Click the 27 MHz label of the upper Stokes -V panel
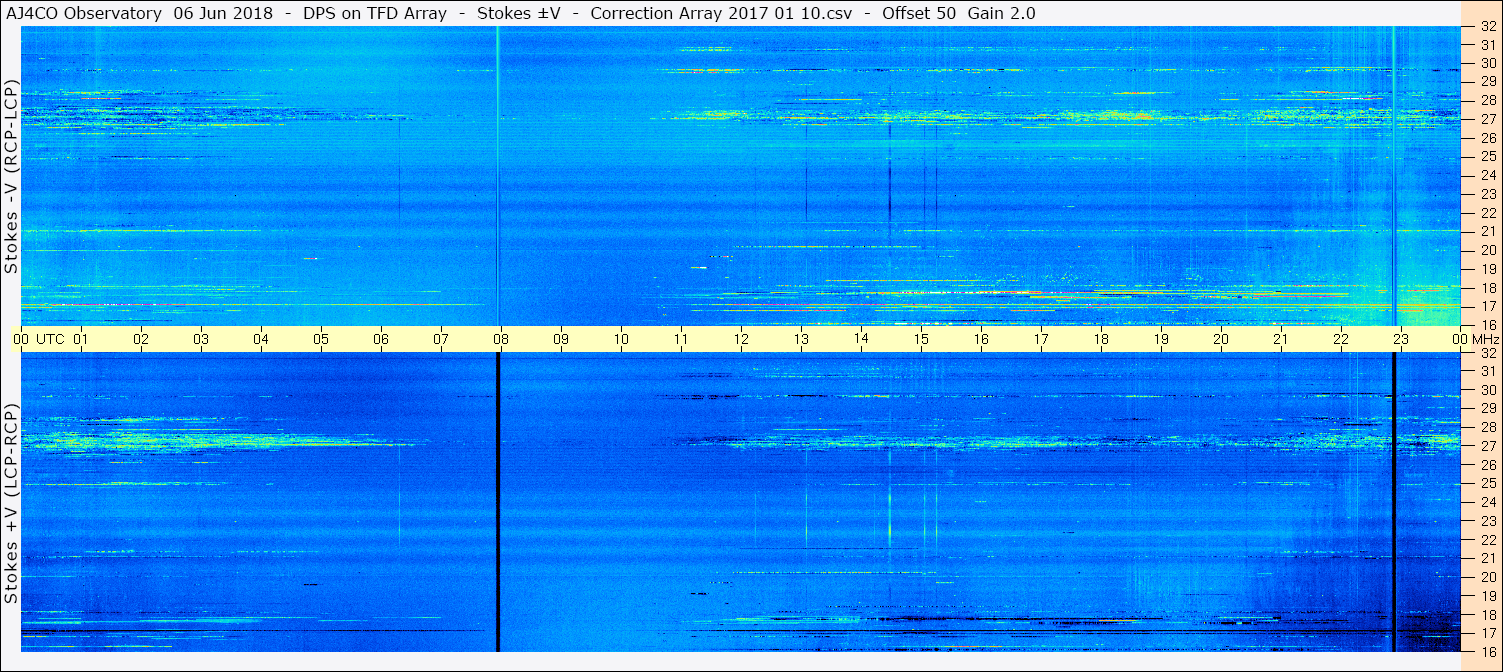The image size is (1503, 672). point(1487,118)
